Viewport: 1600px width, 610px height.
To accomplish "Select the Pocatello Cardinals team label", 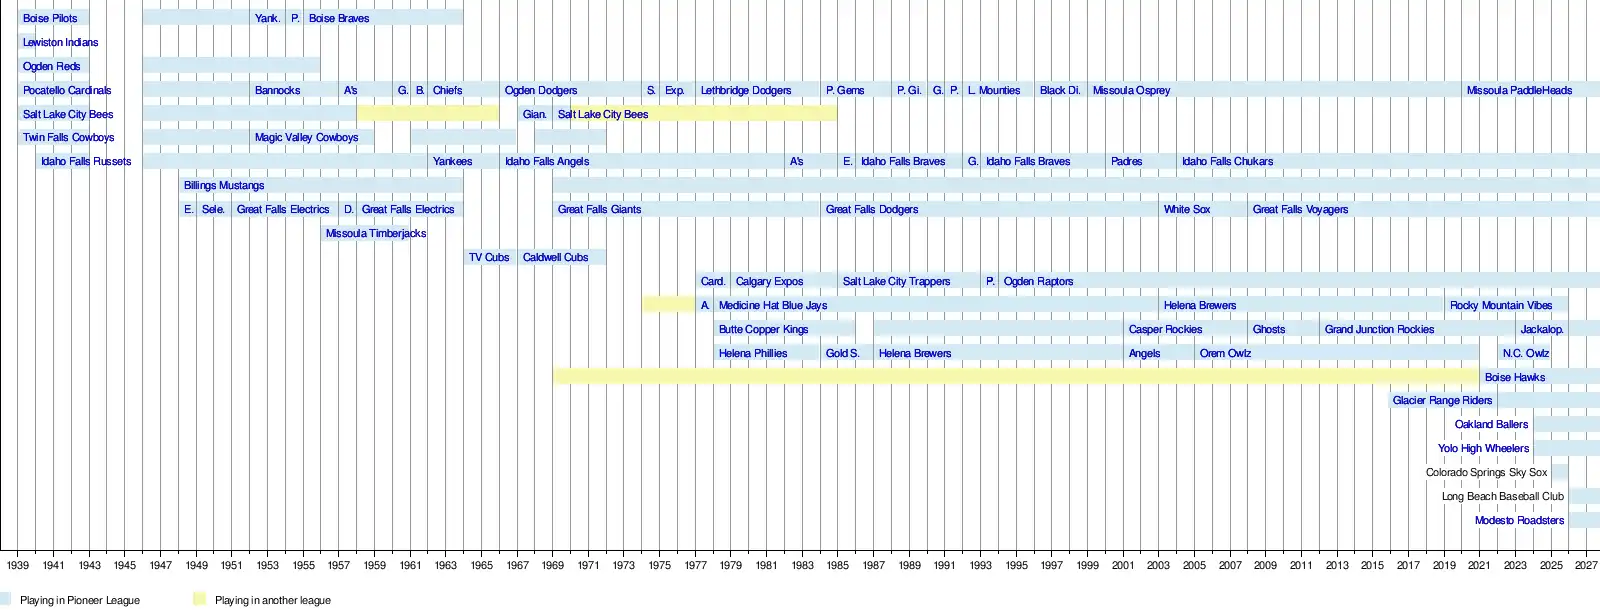I will pos(67,91).
